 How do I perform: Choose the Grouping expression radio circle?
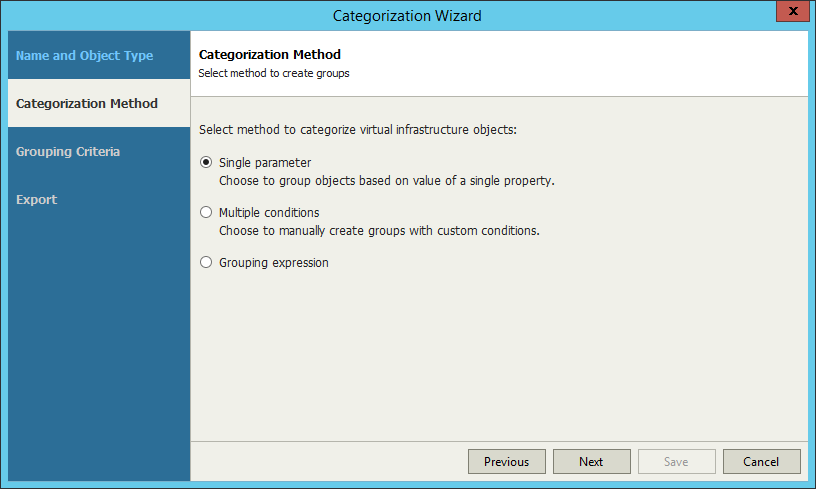(x=206, y=262)
